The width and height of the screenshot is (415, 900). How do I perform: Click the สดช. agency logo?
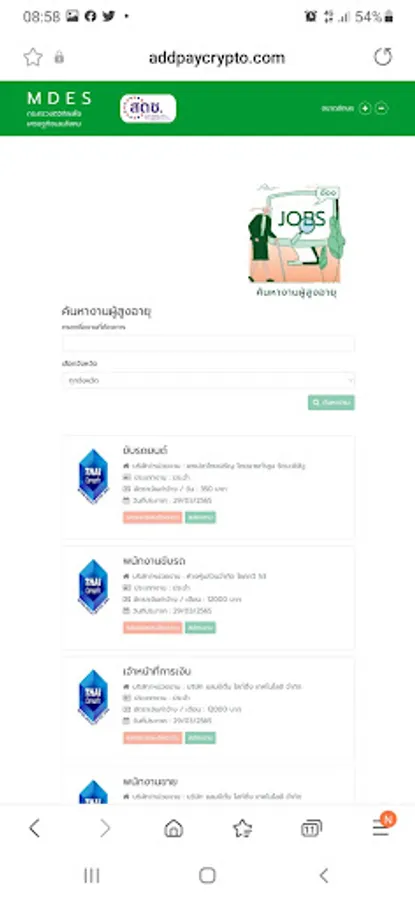click(148, 108)
